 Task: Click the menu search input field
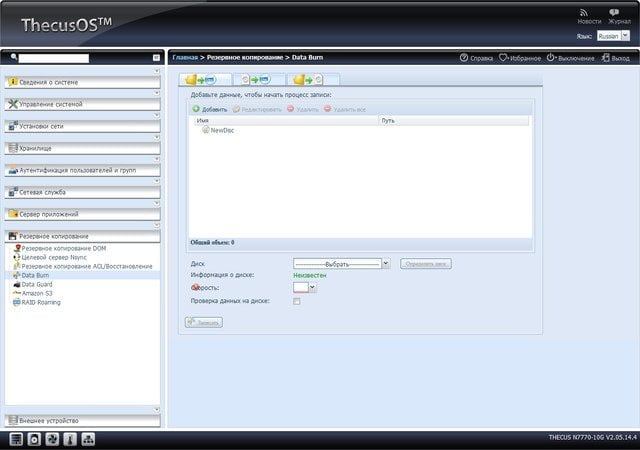53,58
